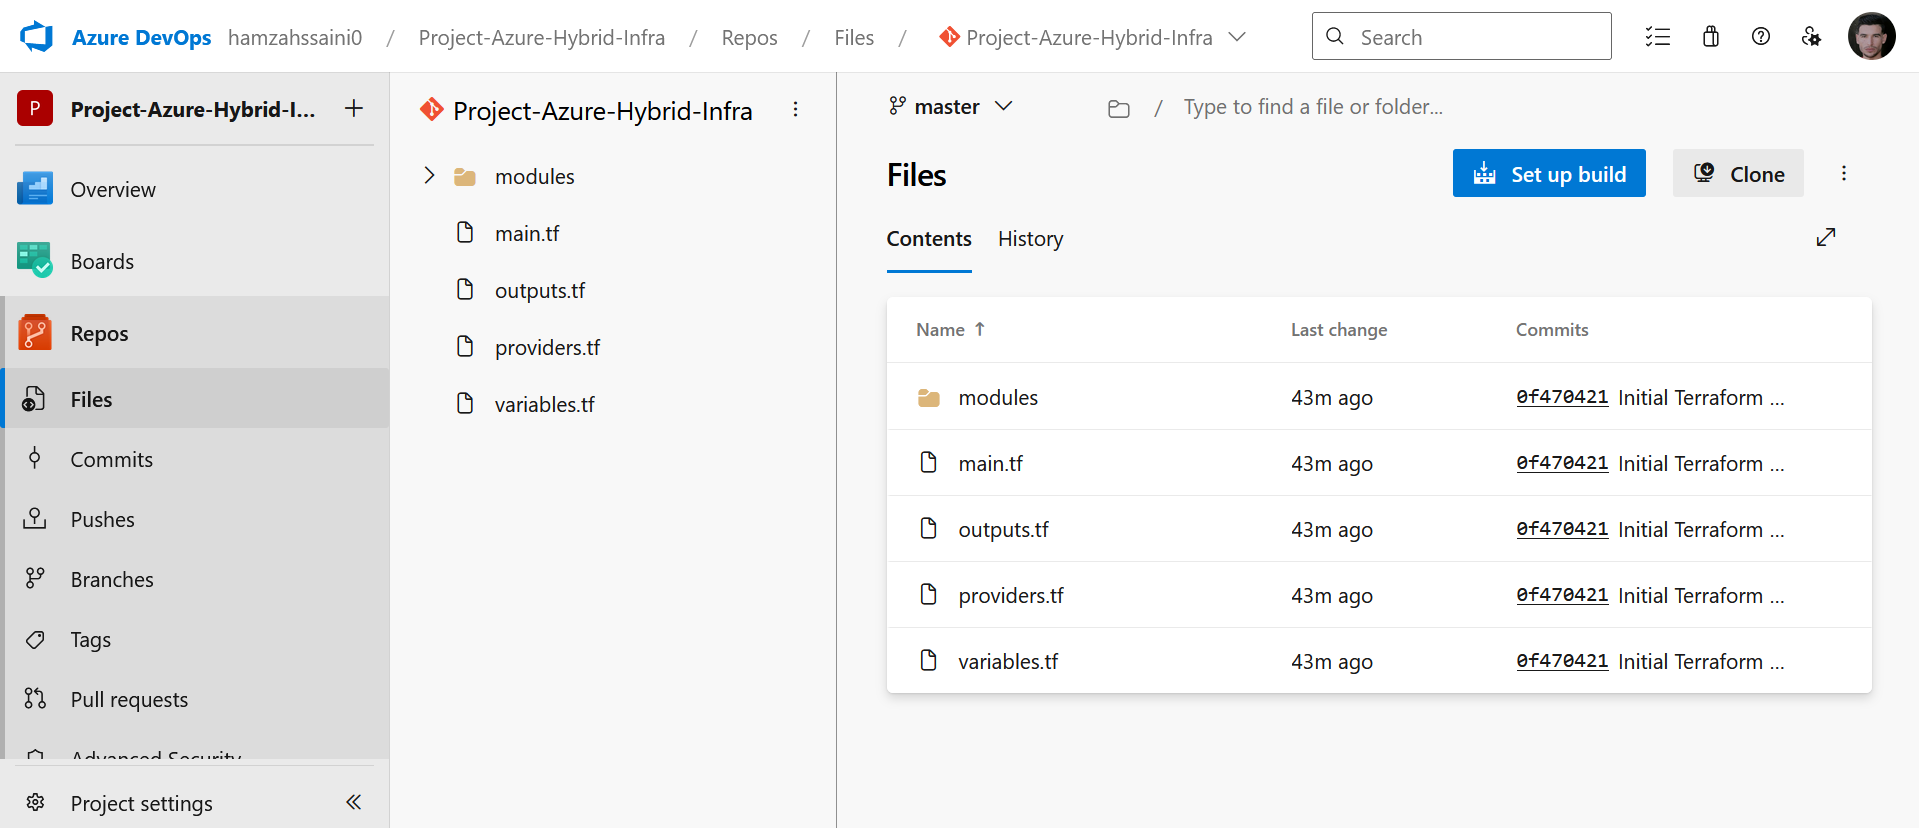The width and height of the screenshot is (1919, 828).
Task: Click the Boards sidebar icon
Action: click(x=35, y=260)
